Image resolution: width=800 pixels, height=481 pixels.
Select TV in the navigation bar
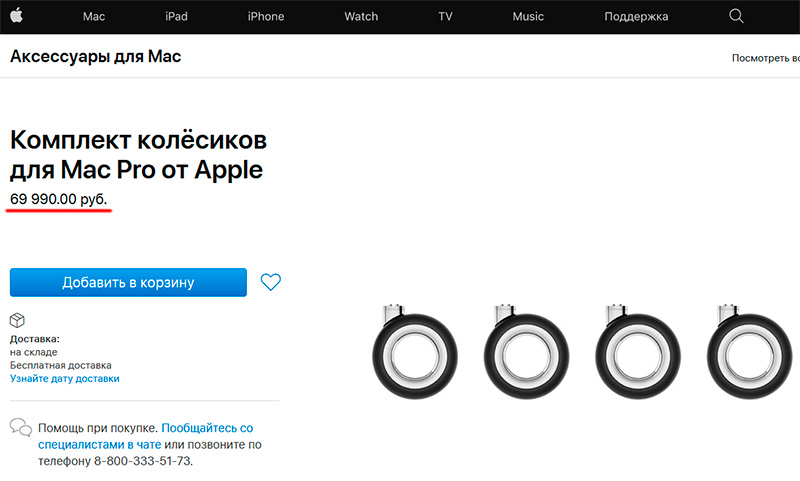445,17
